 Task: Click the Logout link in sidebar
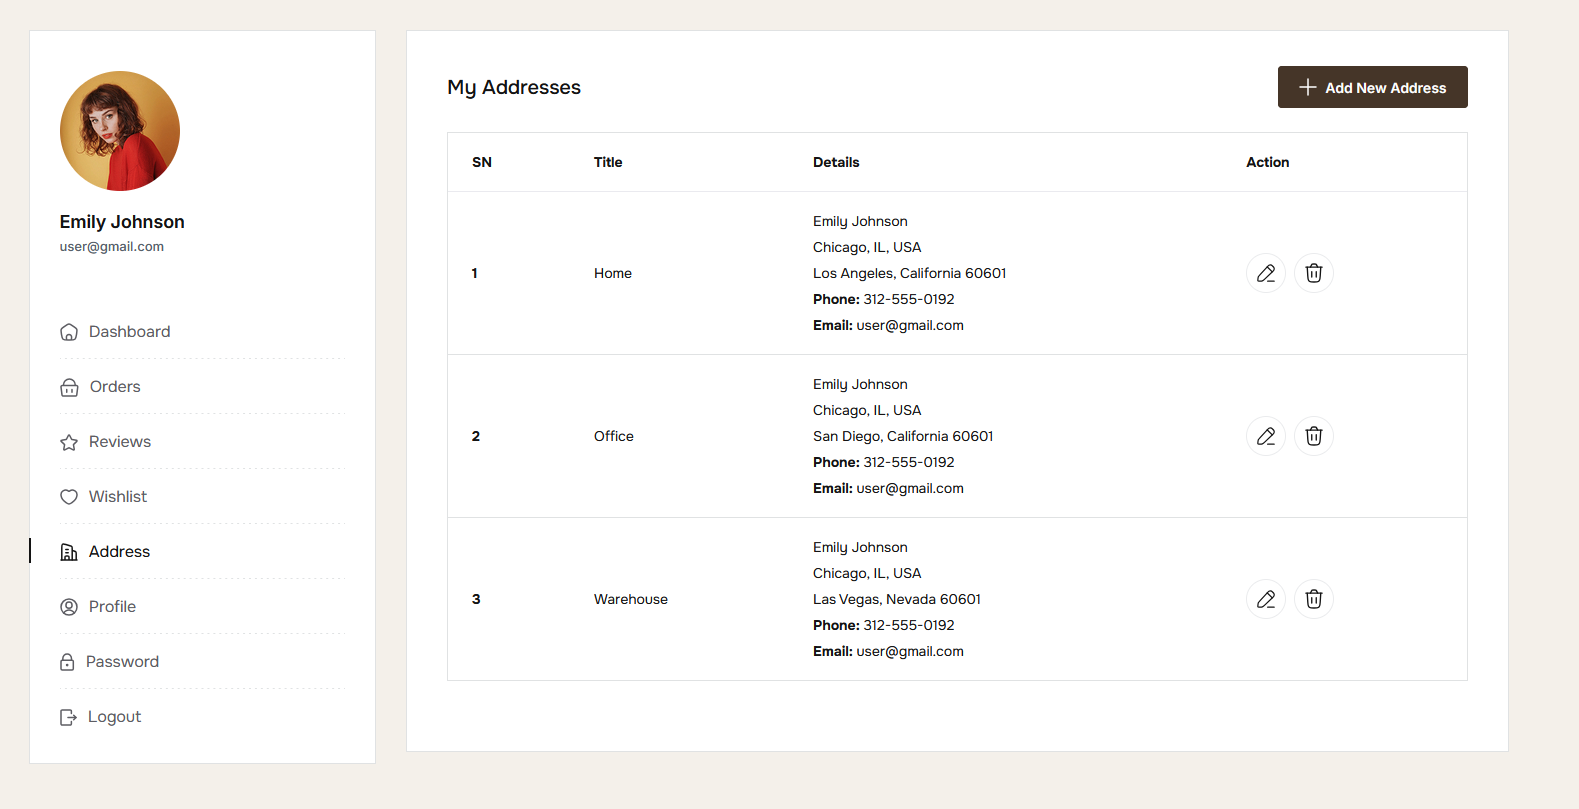tap(114, 717)
